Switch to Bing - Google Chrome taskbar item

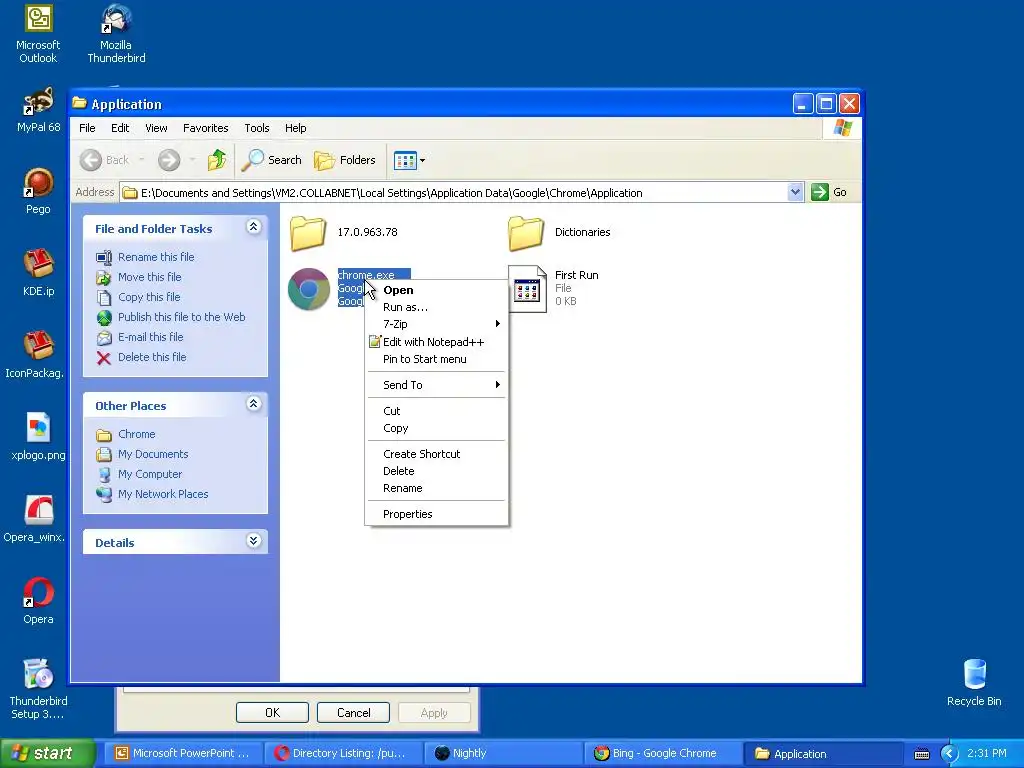[663, 753]
